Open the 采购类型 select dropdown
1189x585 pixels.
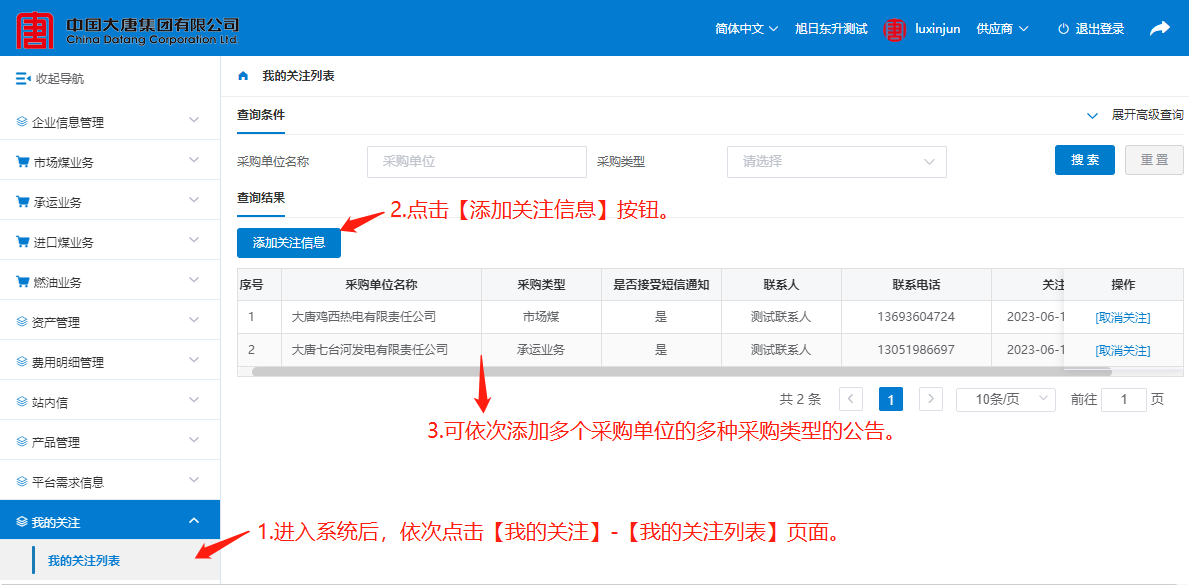click(836, 161)
